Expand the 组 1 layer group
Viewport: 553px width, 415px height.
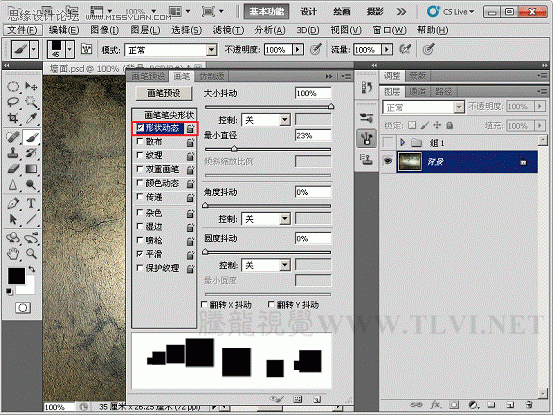(402, 142)
